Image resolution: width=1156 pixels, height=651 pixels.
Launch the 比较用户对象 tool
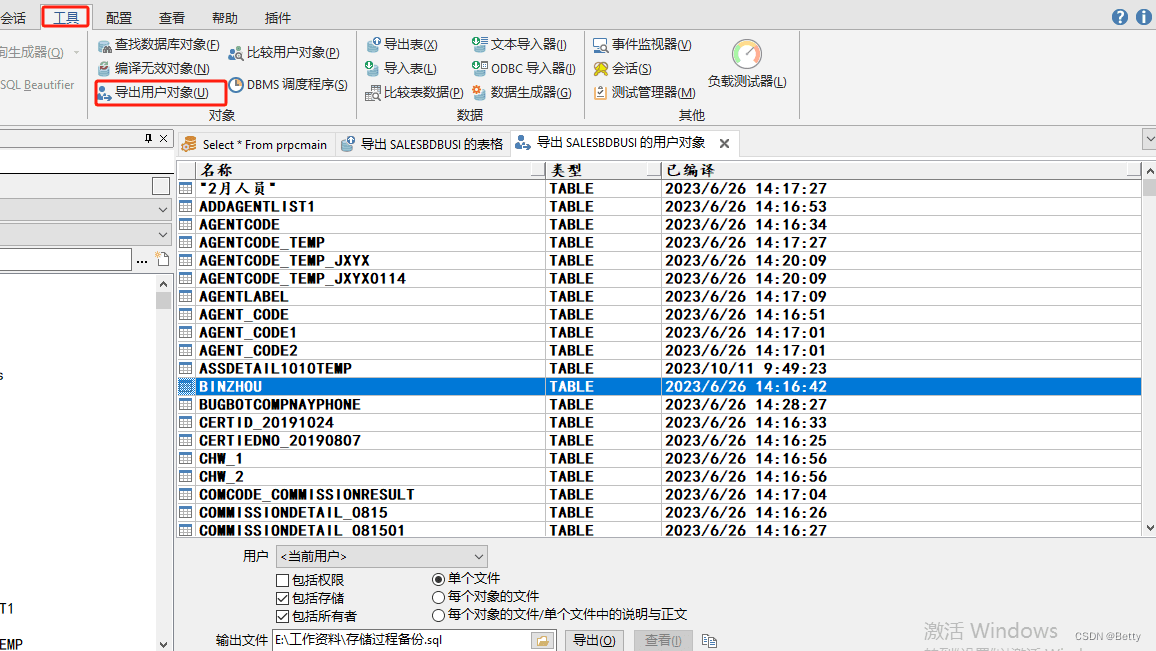coord(294,51)
